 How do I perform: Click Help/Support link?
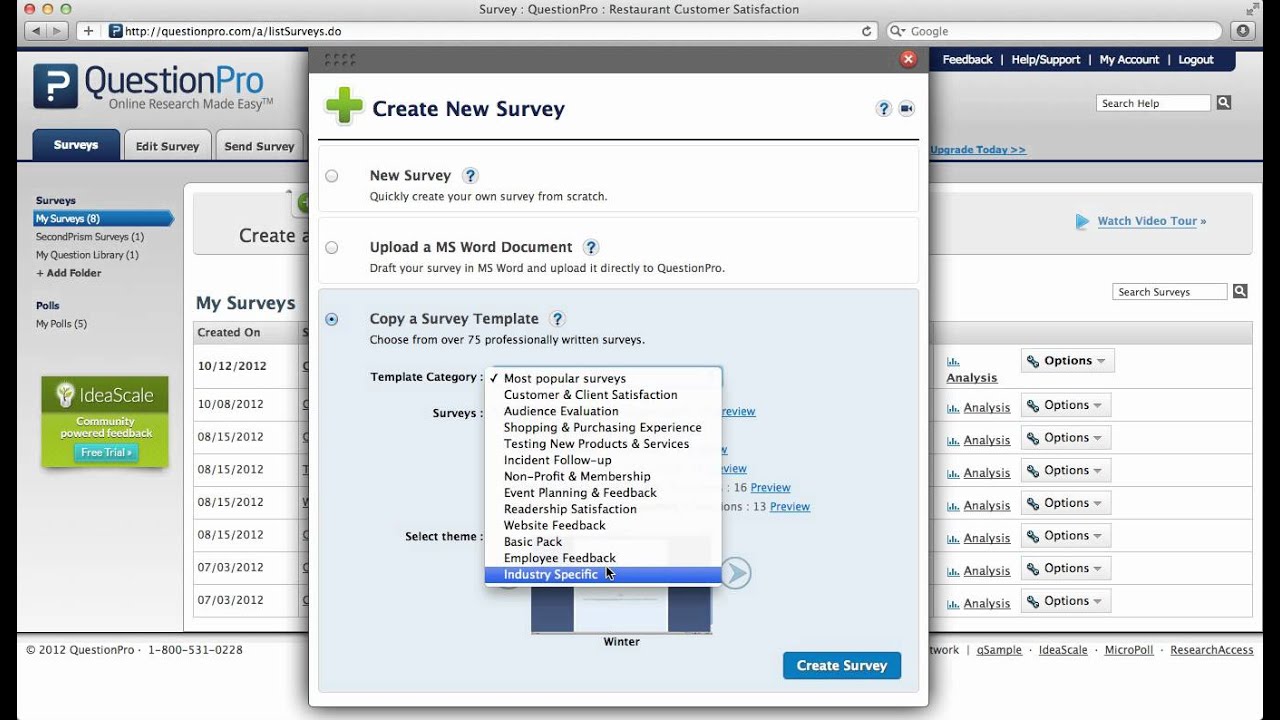click(x=1046, y=60)
